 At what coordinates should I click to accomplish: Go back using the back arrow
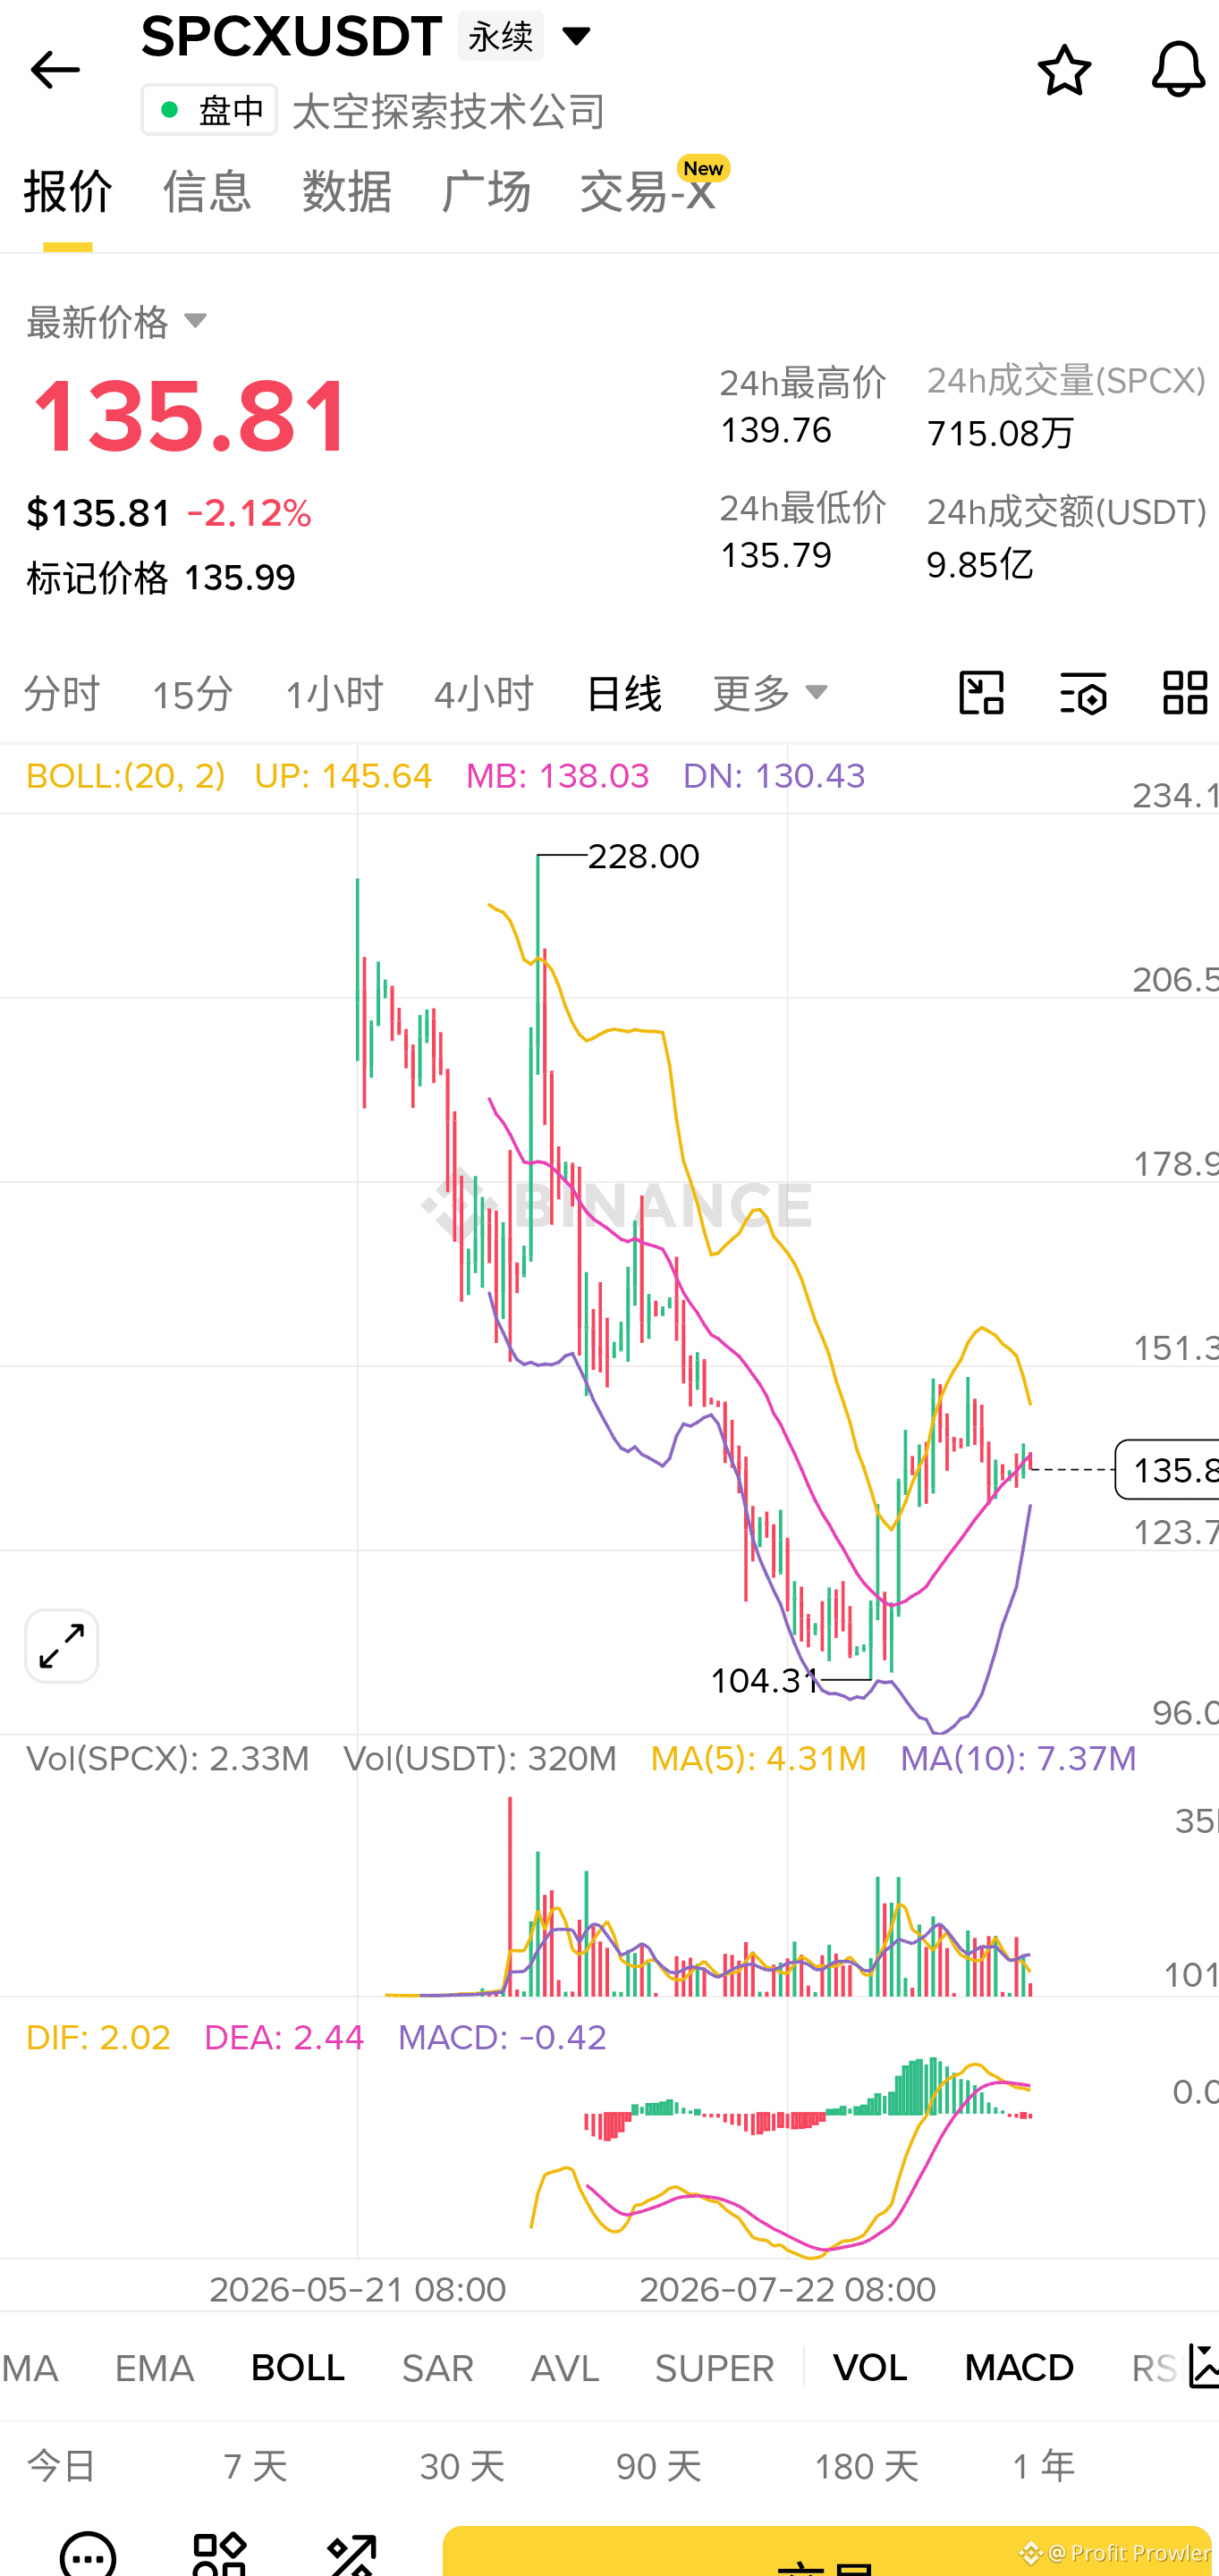coord(55,70)
